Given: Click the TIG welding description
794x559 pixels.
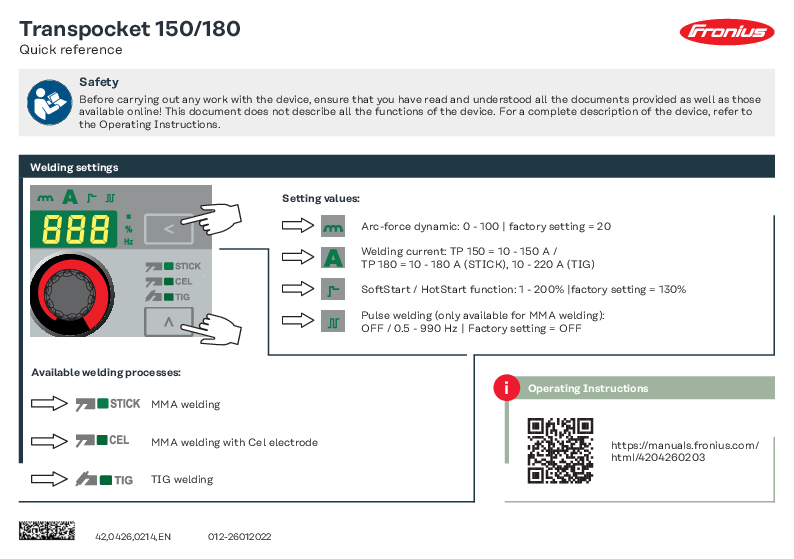Looking at the screenshot, I should [182, 479].
